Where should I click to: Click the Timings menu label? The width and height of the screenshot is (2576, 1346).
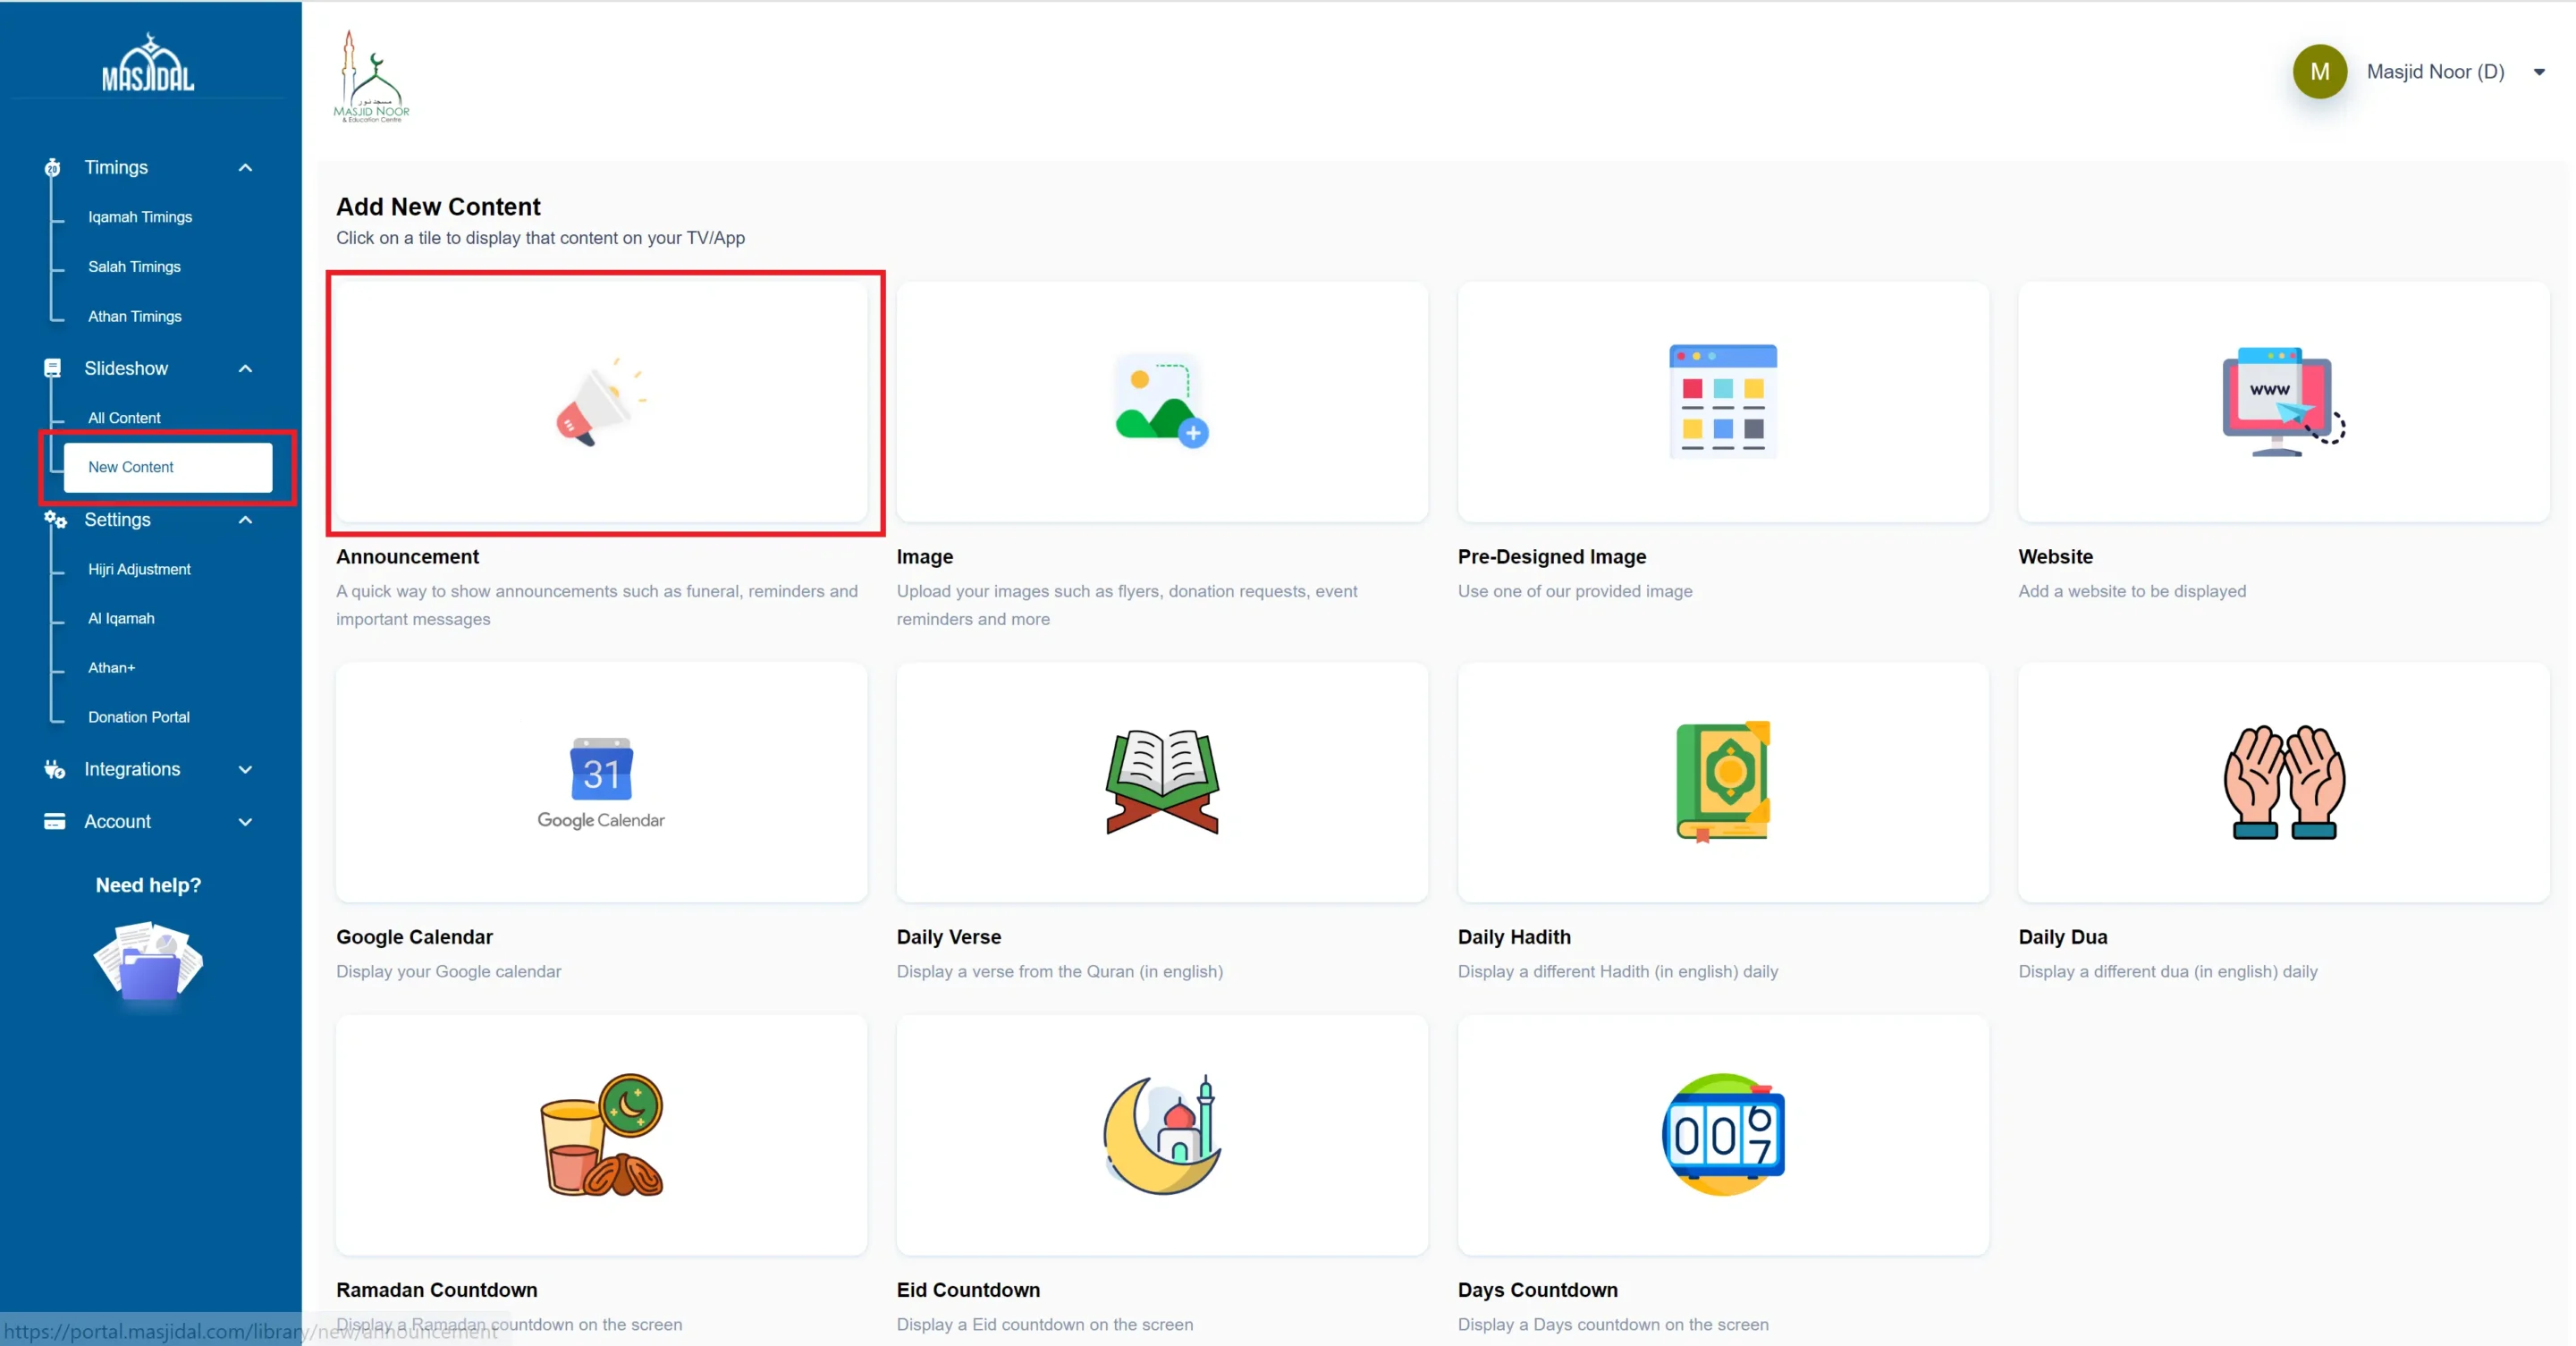click(116, 167)
